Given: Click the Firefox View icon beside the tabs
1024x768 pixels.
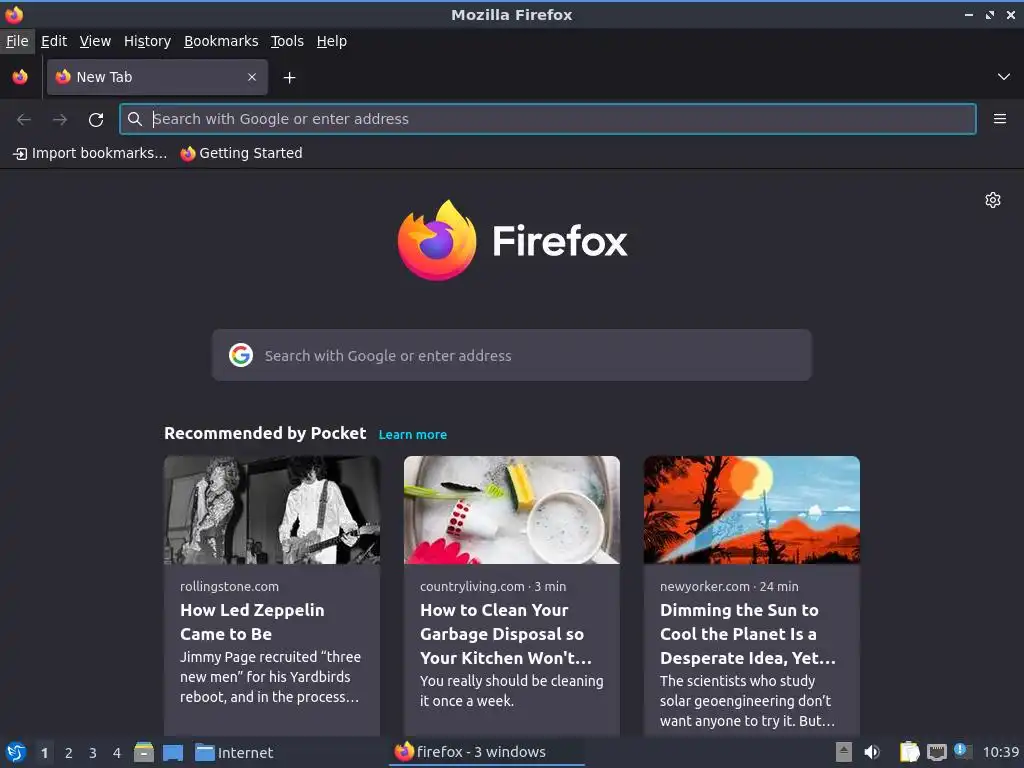Looking at the screenshot, I should point(20,77).
